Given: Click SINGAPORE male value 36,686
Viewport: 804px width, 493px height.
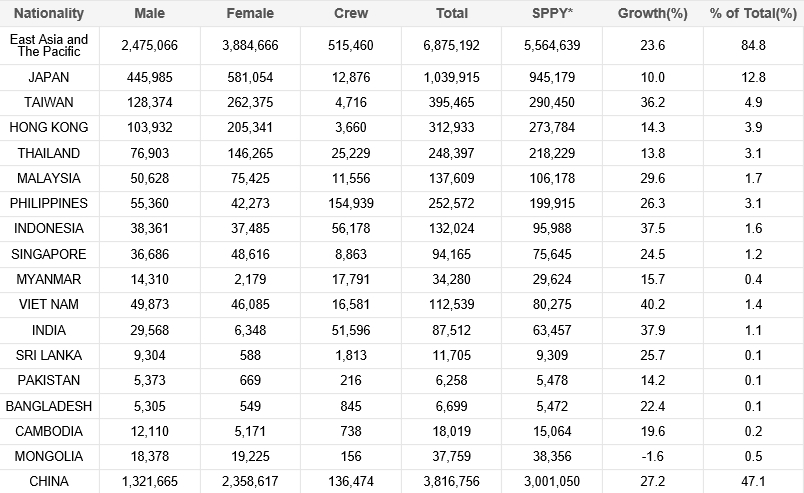Looking at the screenshot, I should coord(149,254).
